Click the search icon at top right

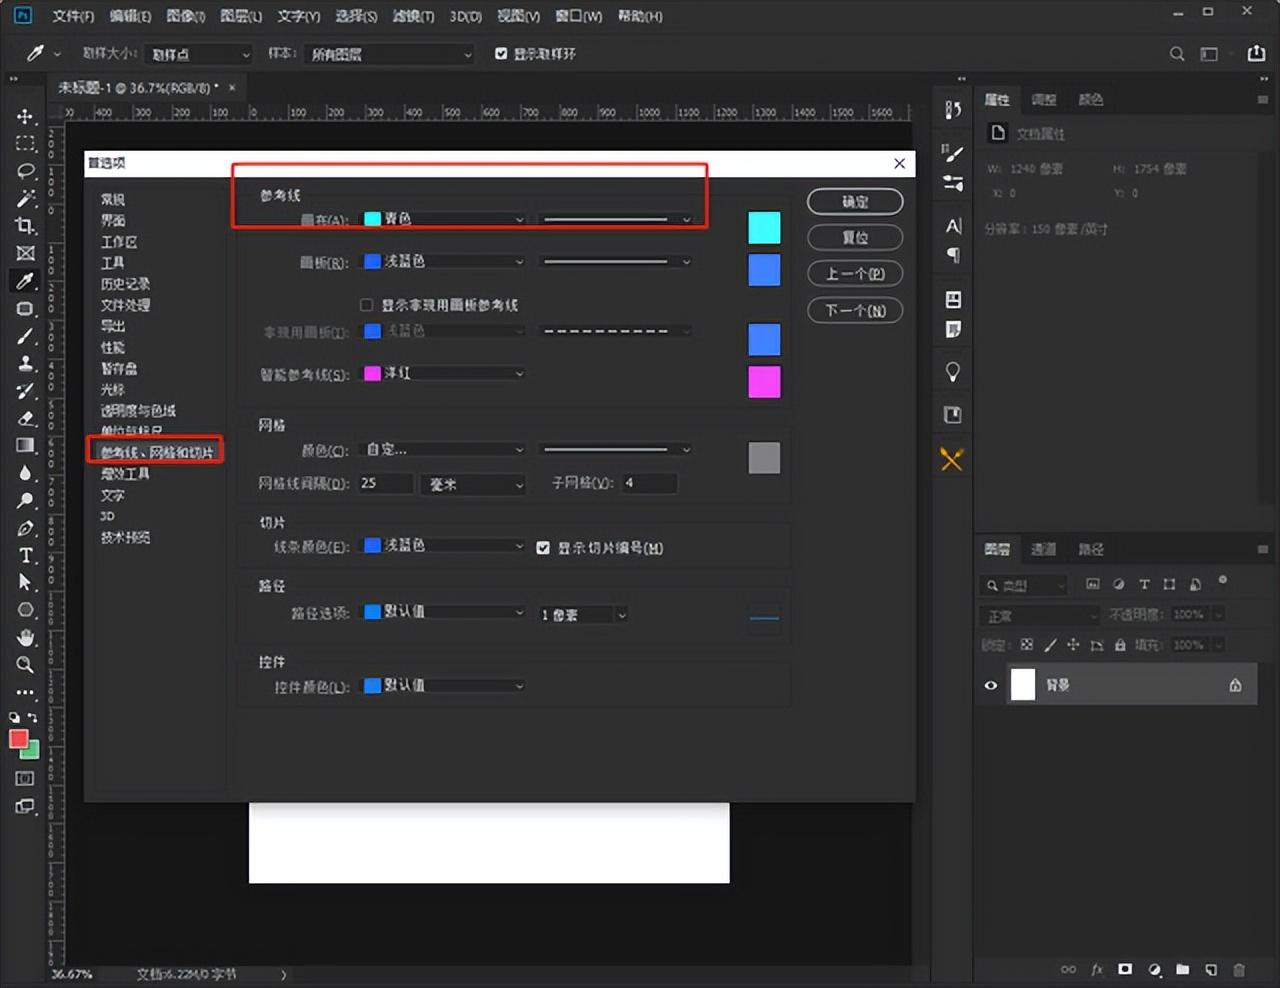pos(1177,54)
